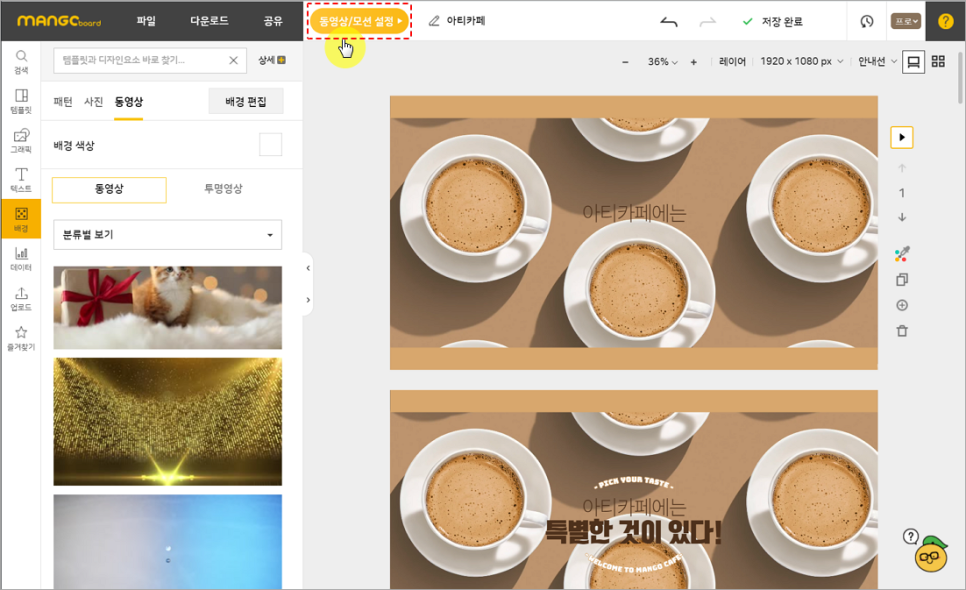
Task: Open the version history clock icon
Action: click(x=866, y=22)
